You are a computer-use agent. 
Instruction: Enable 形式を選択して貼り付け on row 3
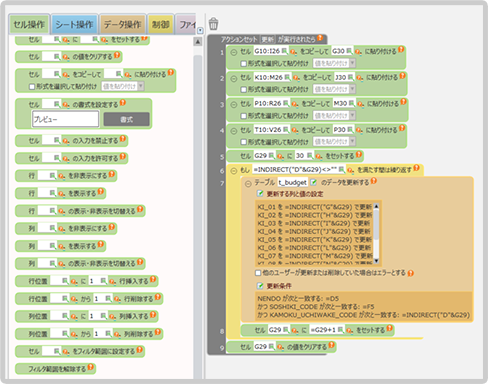click(244, 116)
